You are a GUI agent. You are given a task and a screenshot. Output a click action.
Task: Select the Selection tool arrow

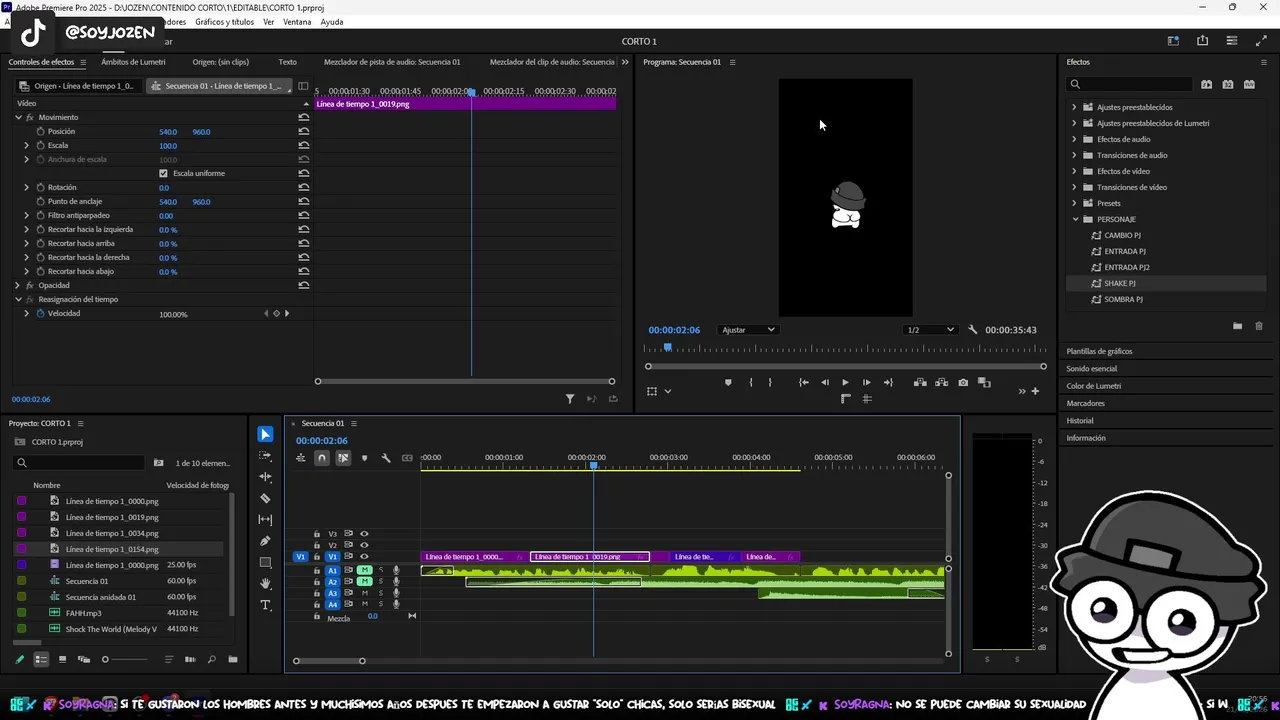click(x=265, y=434)
